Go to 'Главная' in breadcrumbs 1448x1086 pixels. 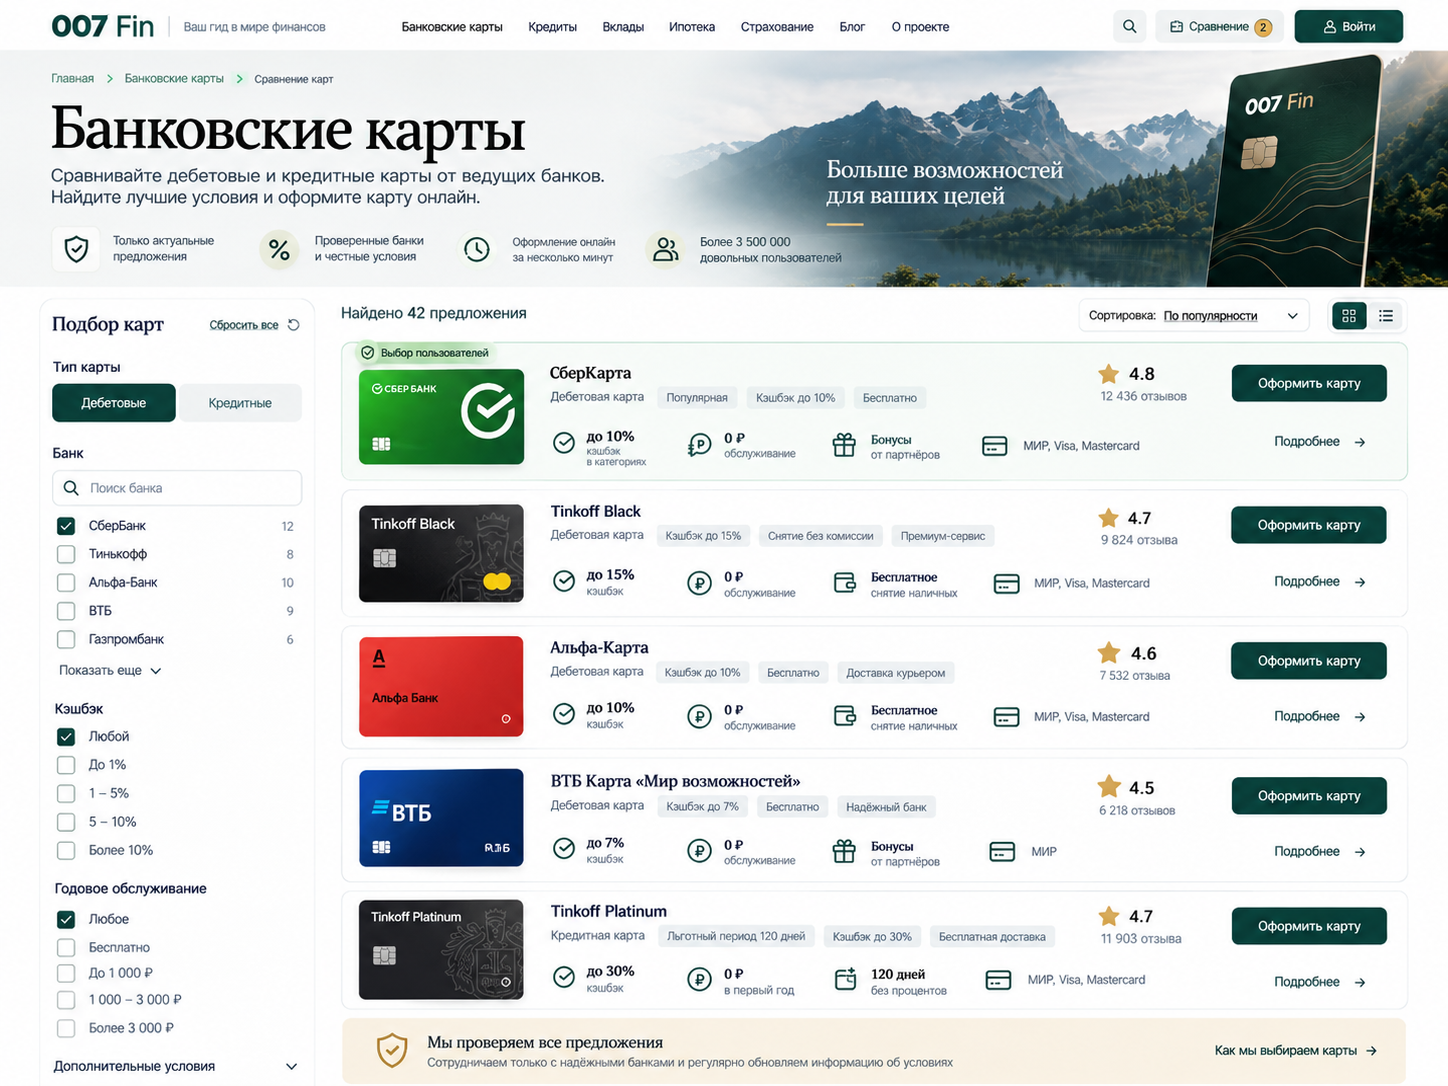73,78
